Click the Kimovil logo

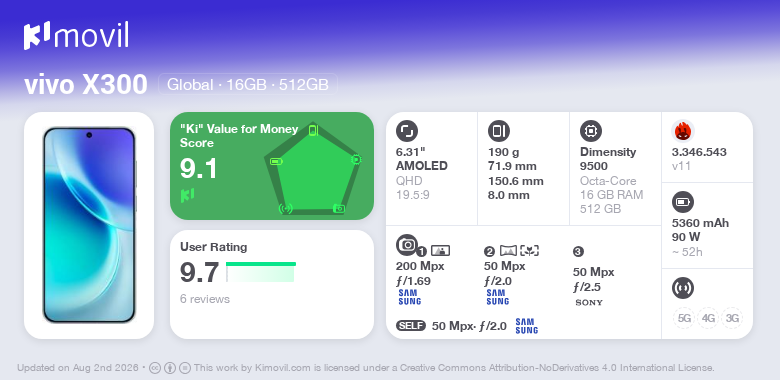tap(76, 36)
